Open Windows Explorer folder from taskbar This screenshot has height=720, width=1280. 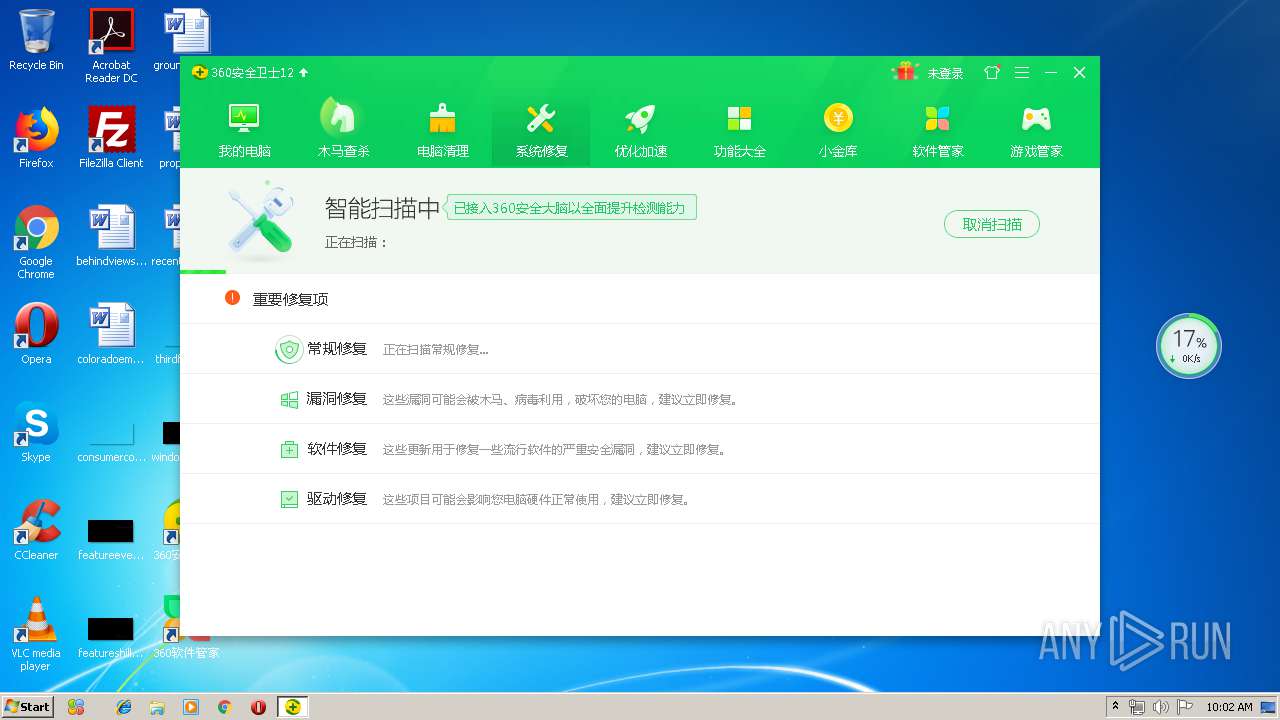pyautogui.click(x=157, y=707)
